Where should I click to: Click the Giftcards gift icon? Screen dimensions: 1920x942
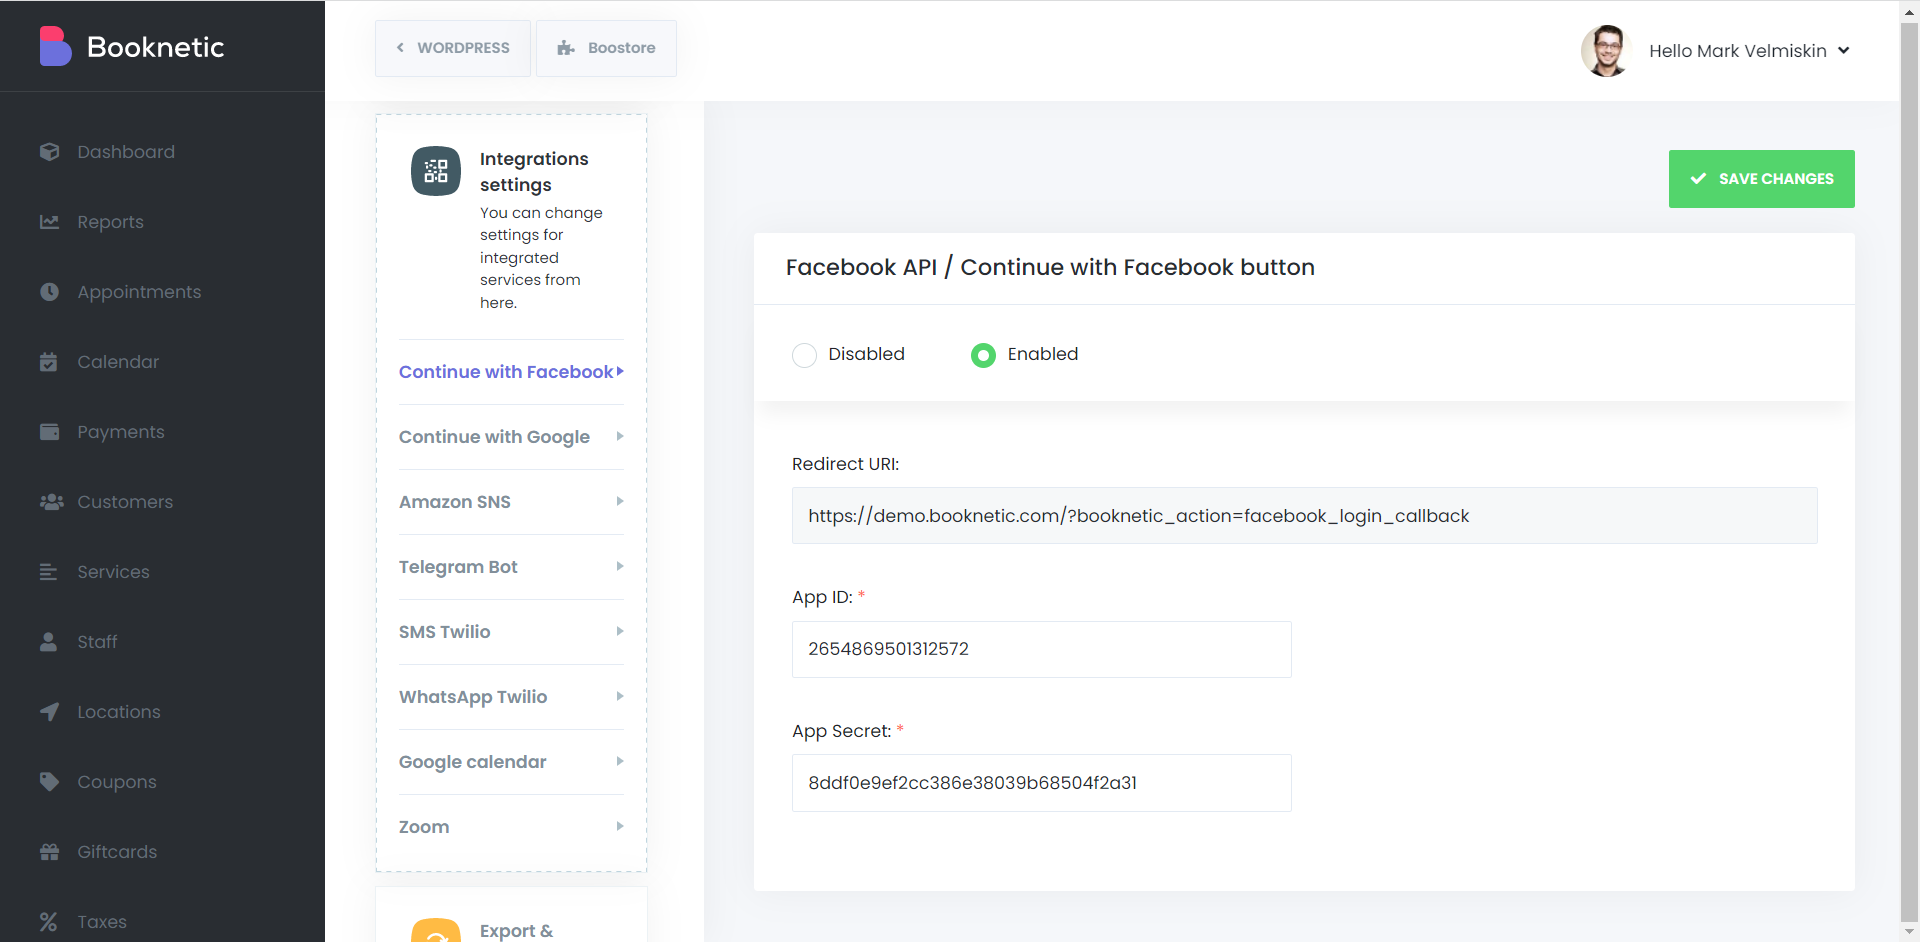(x=49, y=852)
